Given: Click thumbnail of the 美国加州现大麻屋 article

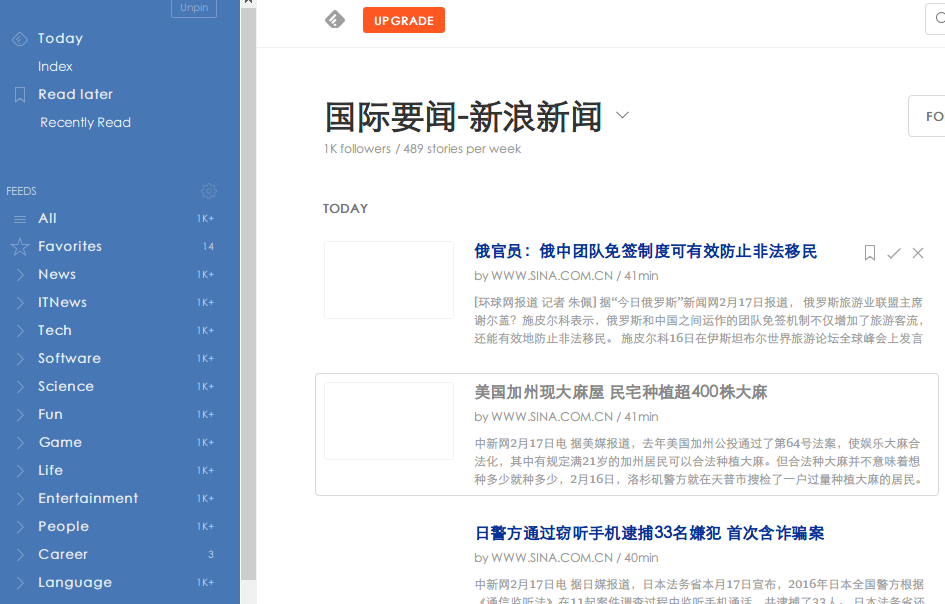Looking at the screenshot, I should pyautogui.click(x=389, y=421).
